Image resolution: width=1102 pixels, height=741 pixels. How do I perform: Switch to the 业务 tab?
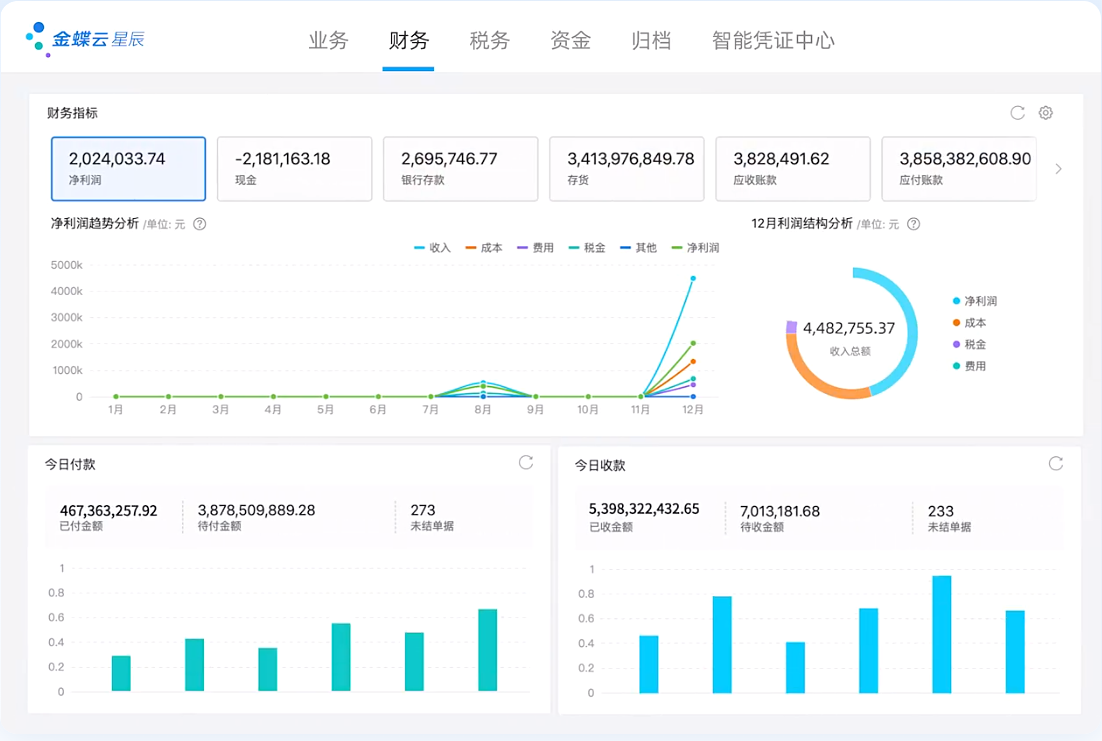point(328,41)
